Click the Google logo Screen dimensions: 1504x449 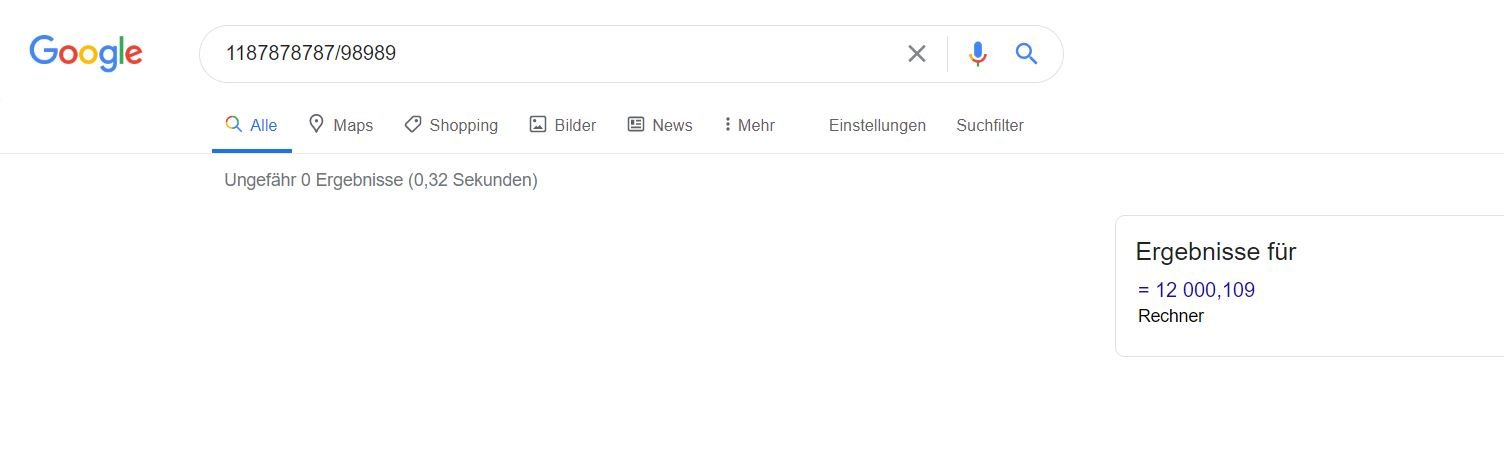pyautogui.click(x=86, y=53)
